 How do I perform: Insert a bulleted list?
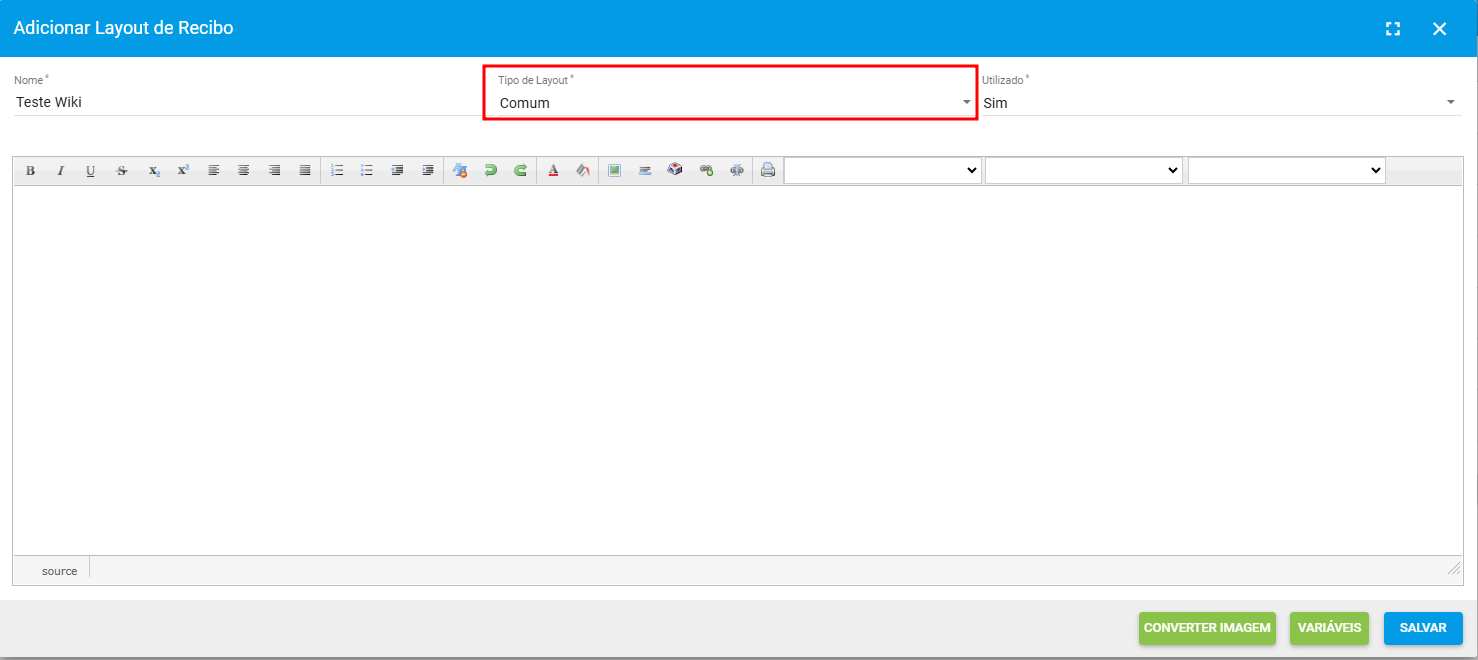coord(367,171)
